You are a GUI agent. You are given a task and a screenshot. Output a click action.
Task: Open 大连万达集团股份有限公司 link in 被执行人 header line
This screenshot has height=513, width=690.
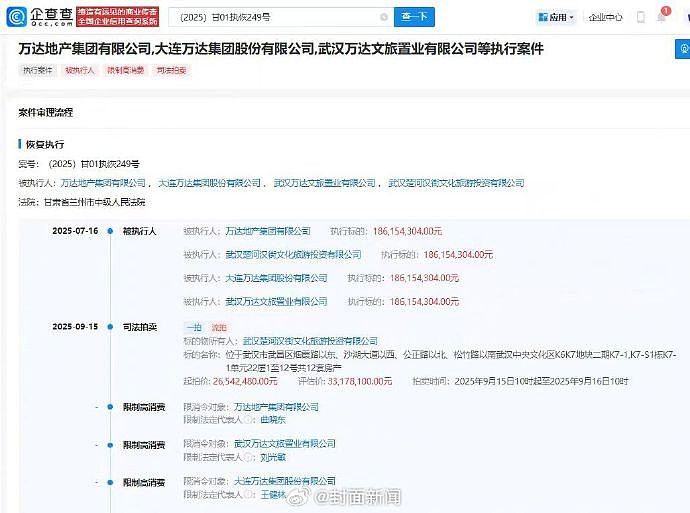[209, 183]
